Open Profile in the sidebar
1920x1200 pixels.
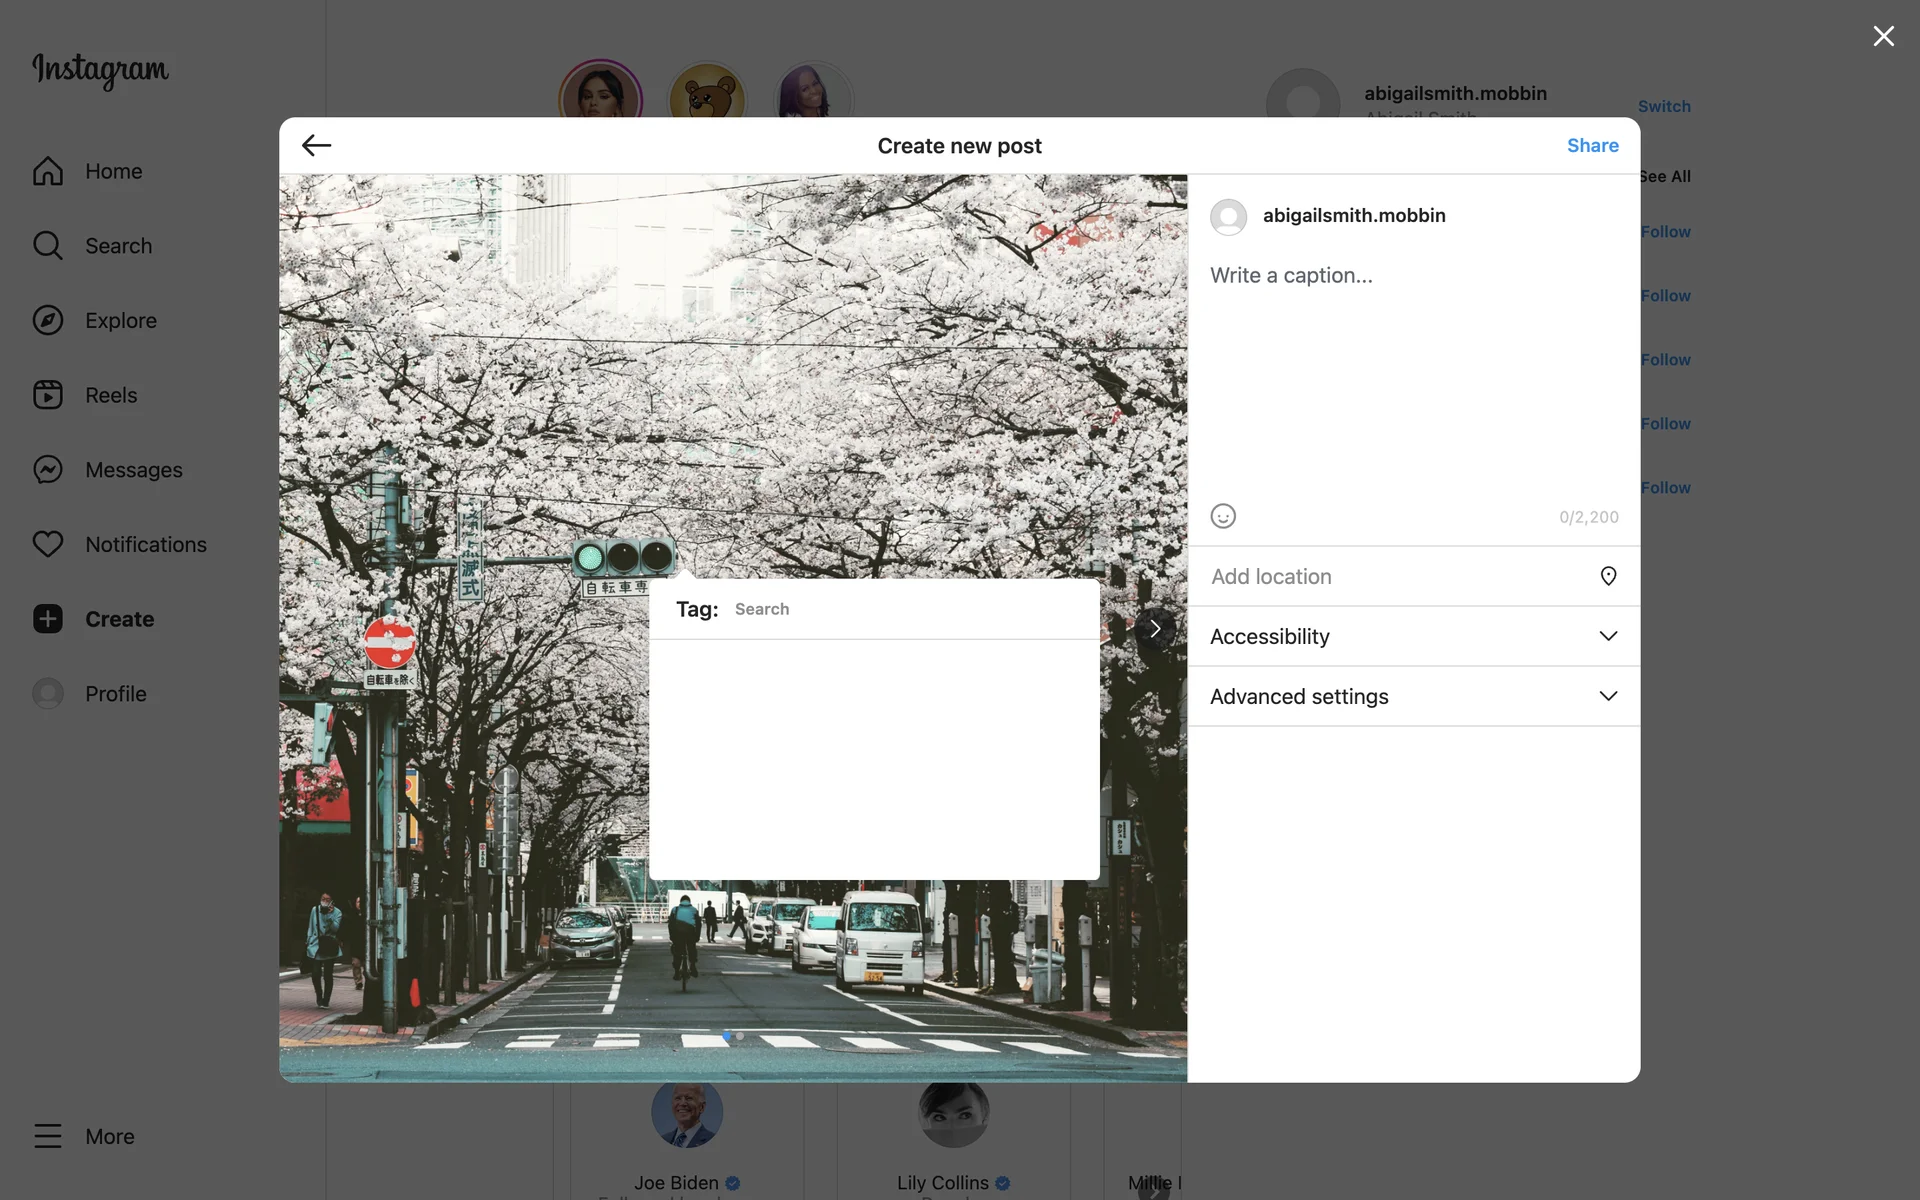(x=115, y=694)
